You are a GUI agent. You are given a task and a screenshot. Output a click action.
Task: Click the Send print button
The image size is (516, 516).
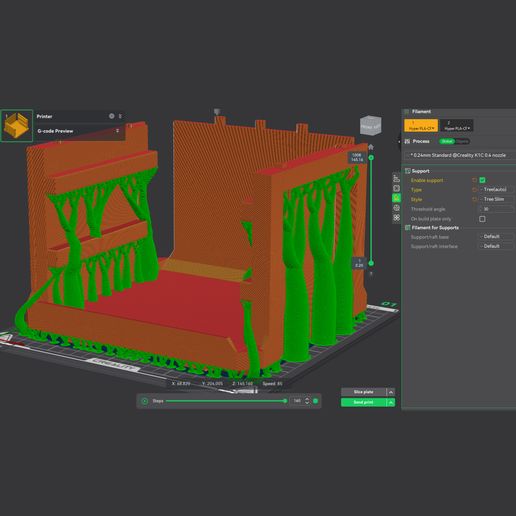363,402
